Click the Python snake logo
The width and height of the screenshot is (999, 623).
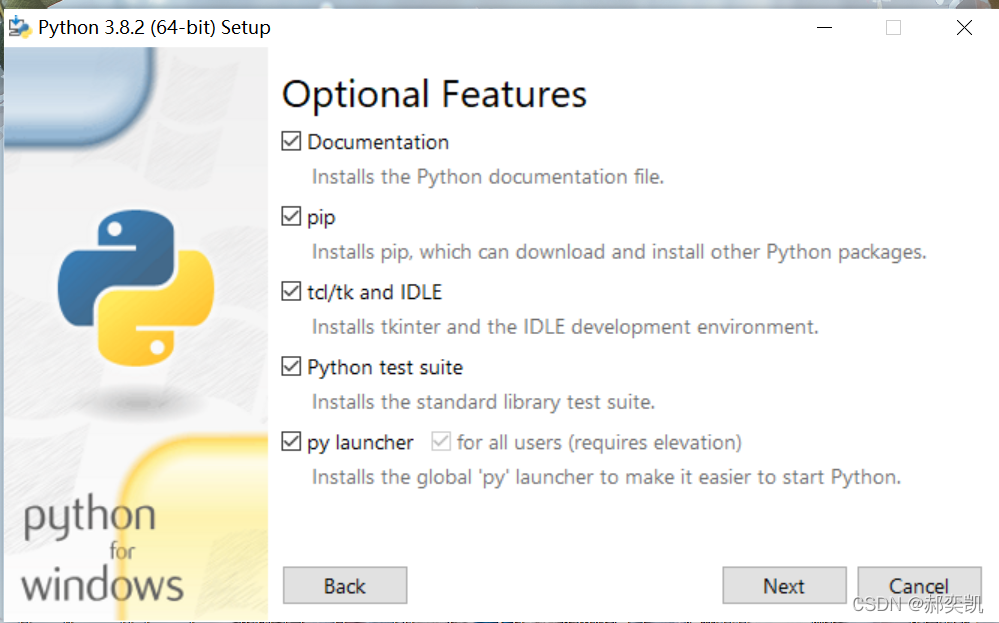[136, 288]
